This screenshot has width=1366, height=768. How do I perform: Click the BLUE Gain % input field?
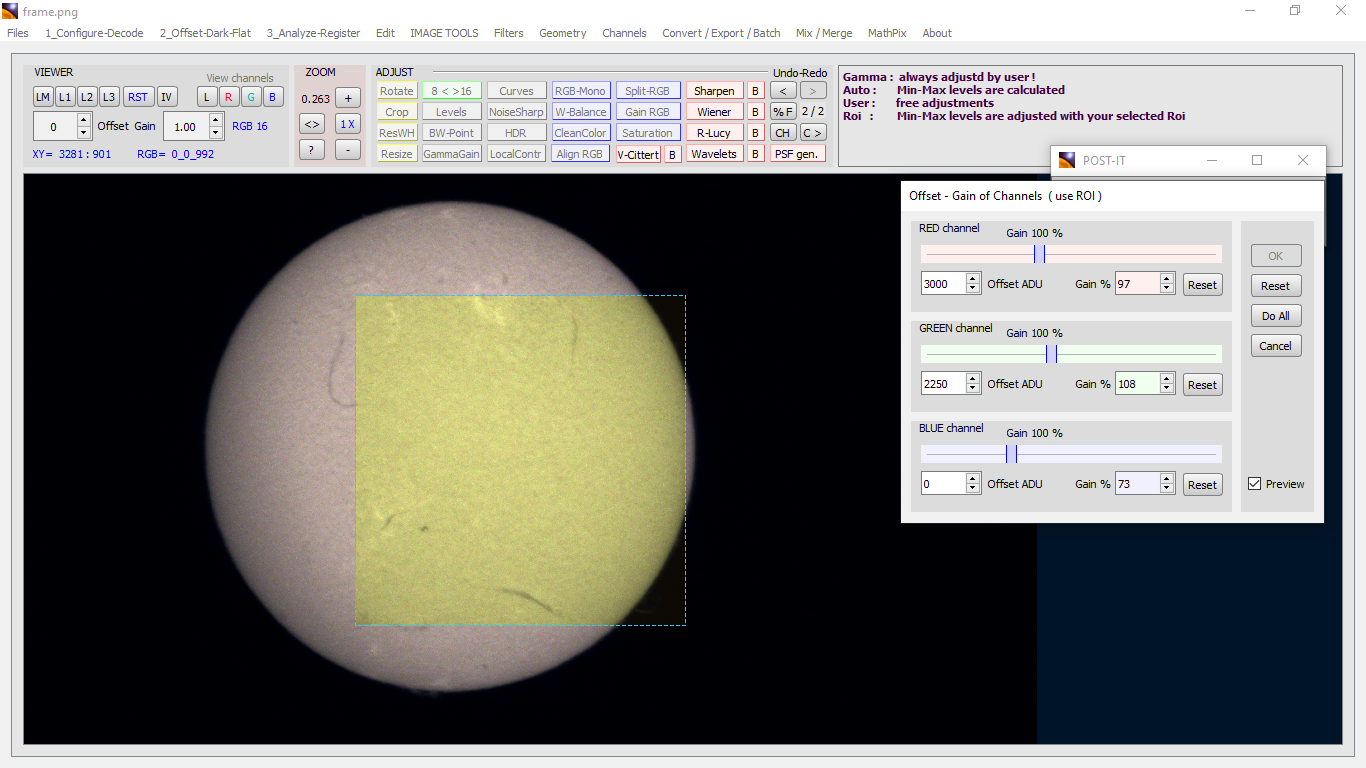pyautogui.click(x=1137, y=484)
